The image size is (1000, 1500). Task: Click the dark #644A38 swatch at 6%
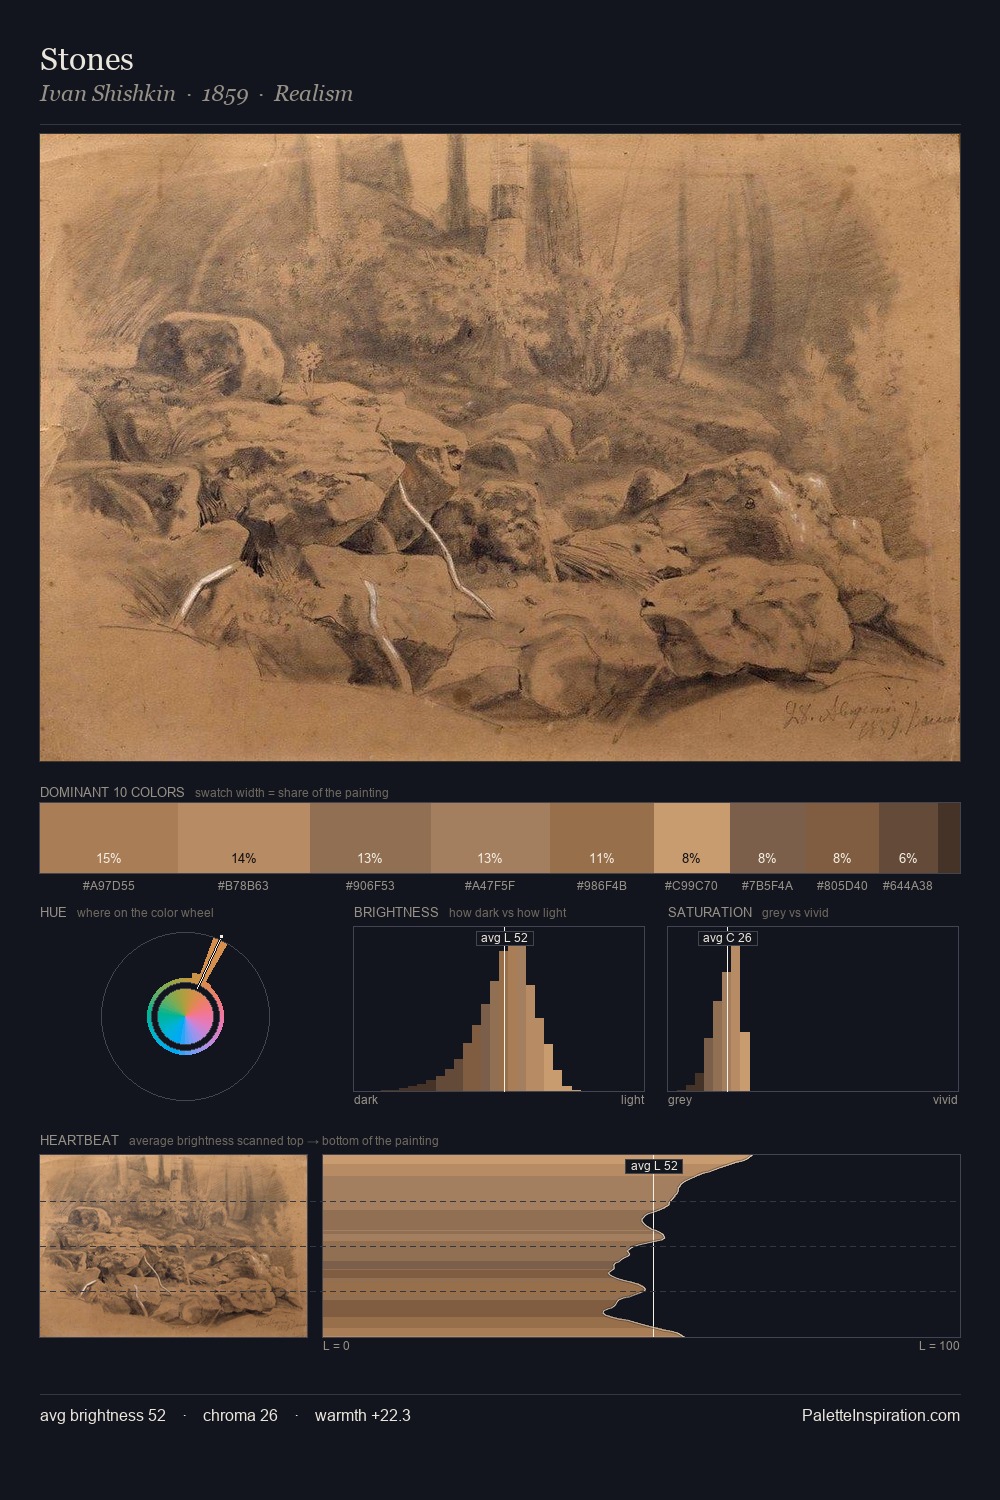pyautogui.click(x=908, y=838)
